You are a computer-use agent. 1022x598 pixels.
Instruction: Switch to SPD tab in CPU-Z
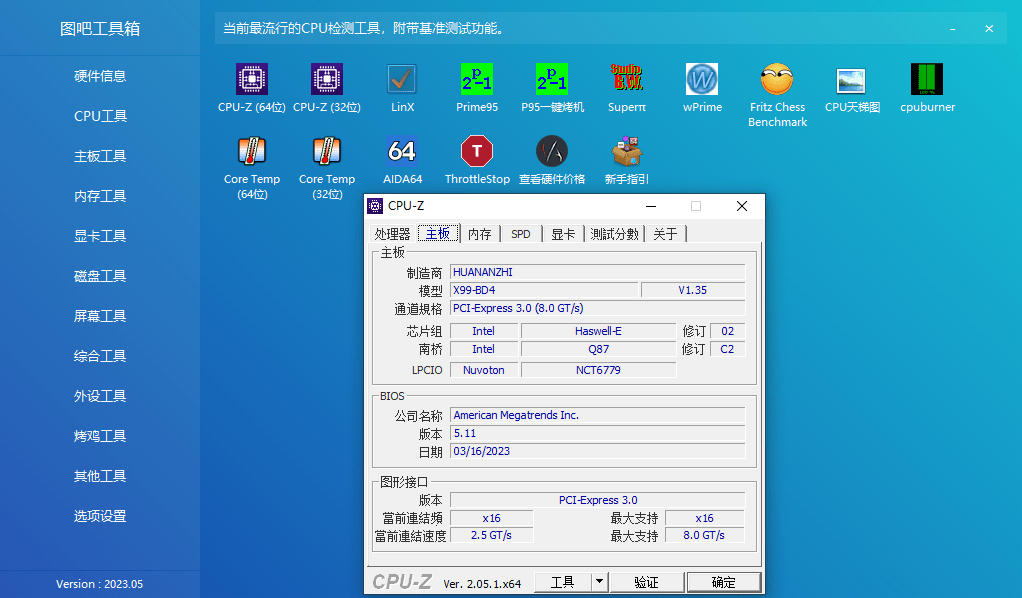(521, 234)
